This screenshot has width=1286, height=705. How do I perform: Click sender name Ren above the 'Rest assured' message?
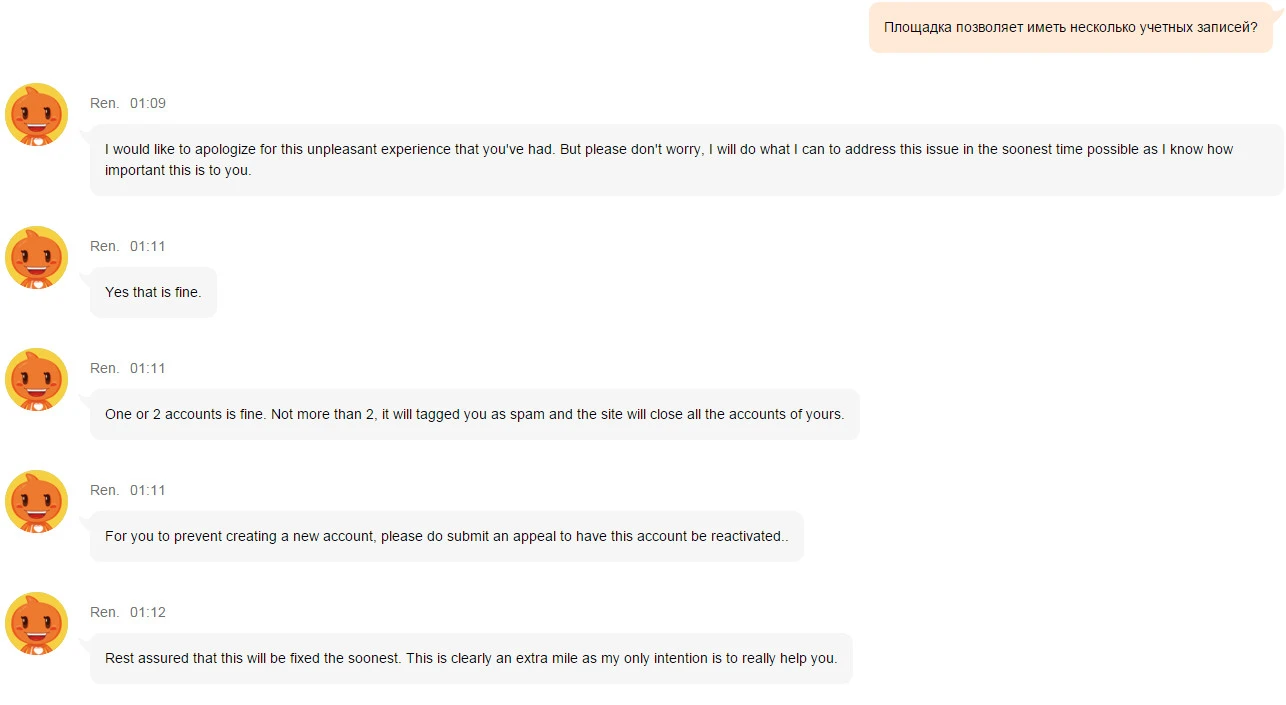point(104,612)
